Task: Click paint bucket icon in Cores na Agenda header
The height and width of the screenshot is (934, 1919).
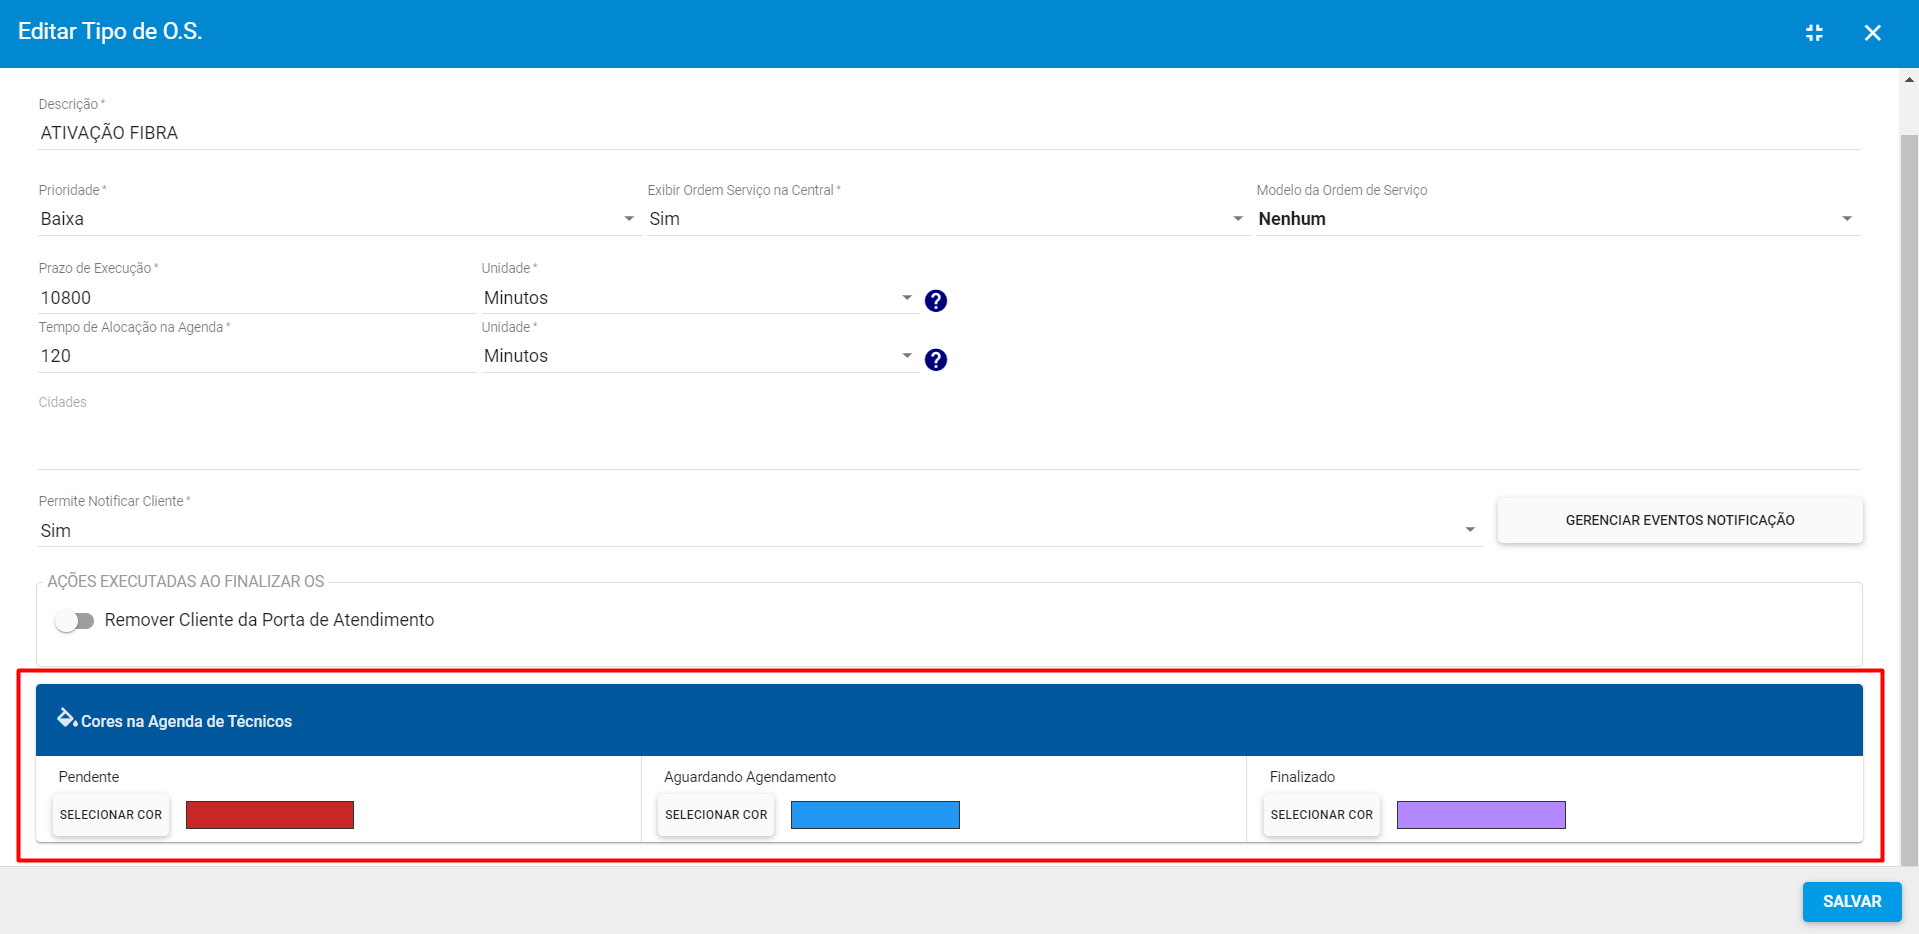Action: (67, 718)
